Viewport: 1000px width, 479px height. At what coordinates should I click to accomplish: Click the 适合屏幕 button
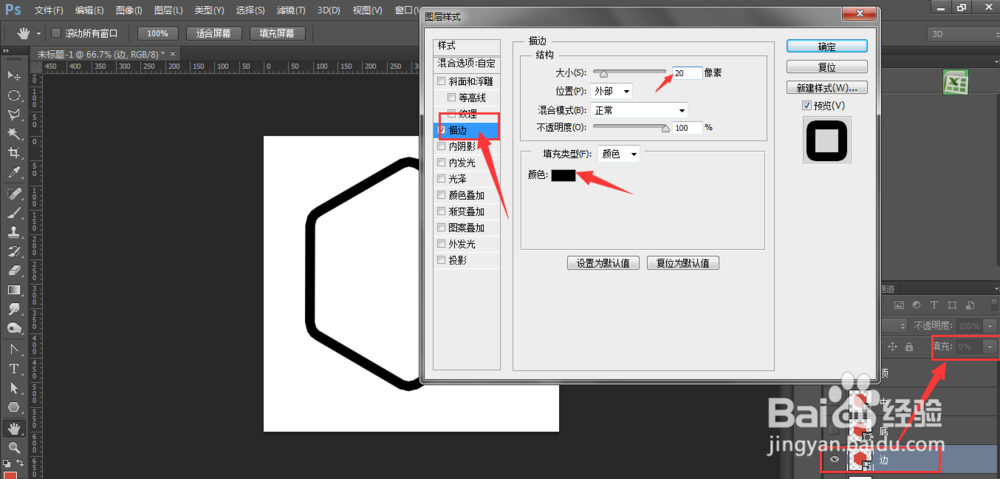[x=214, y=33]
